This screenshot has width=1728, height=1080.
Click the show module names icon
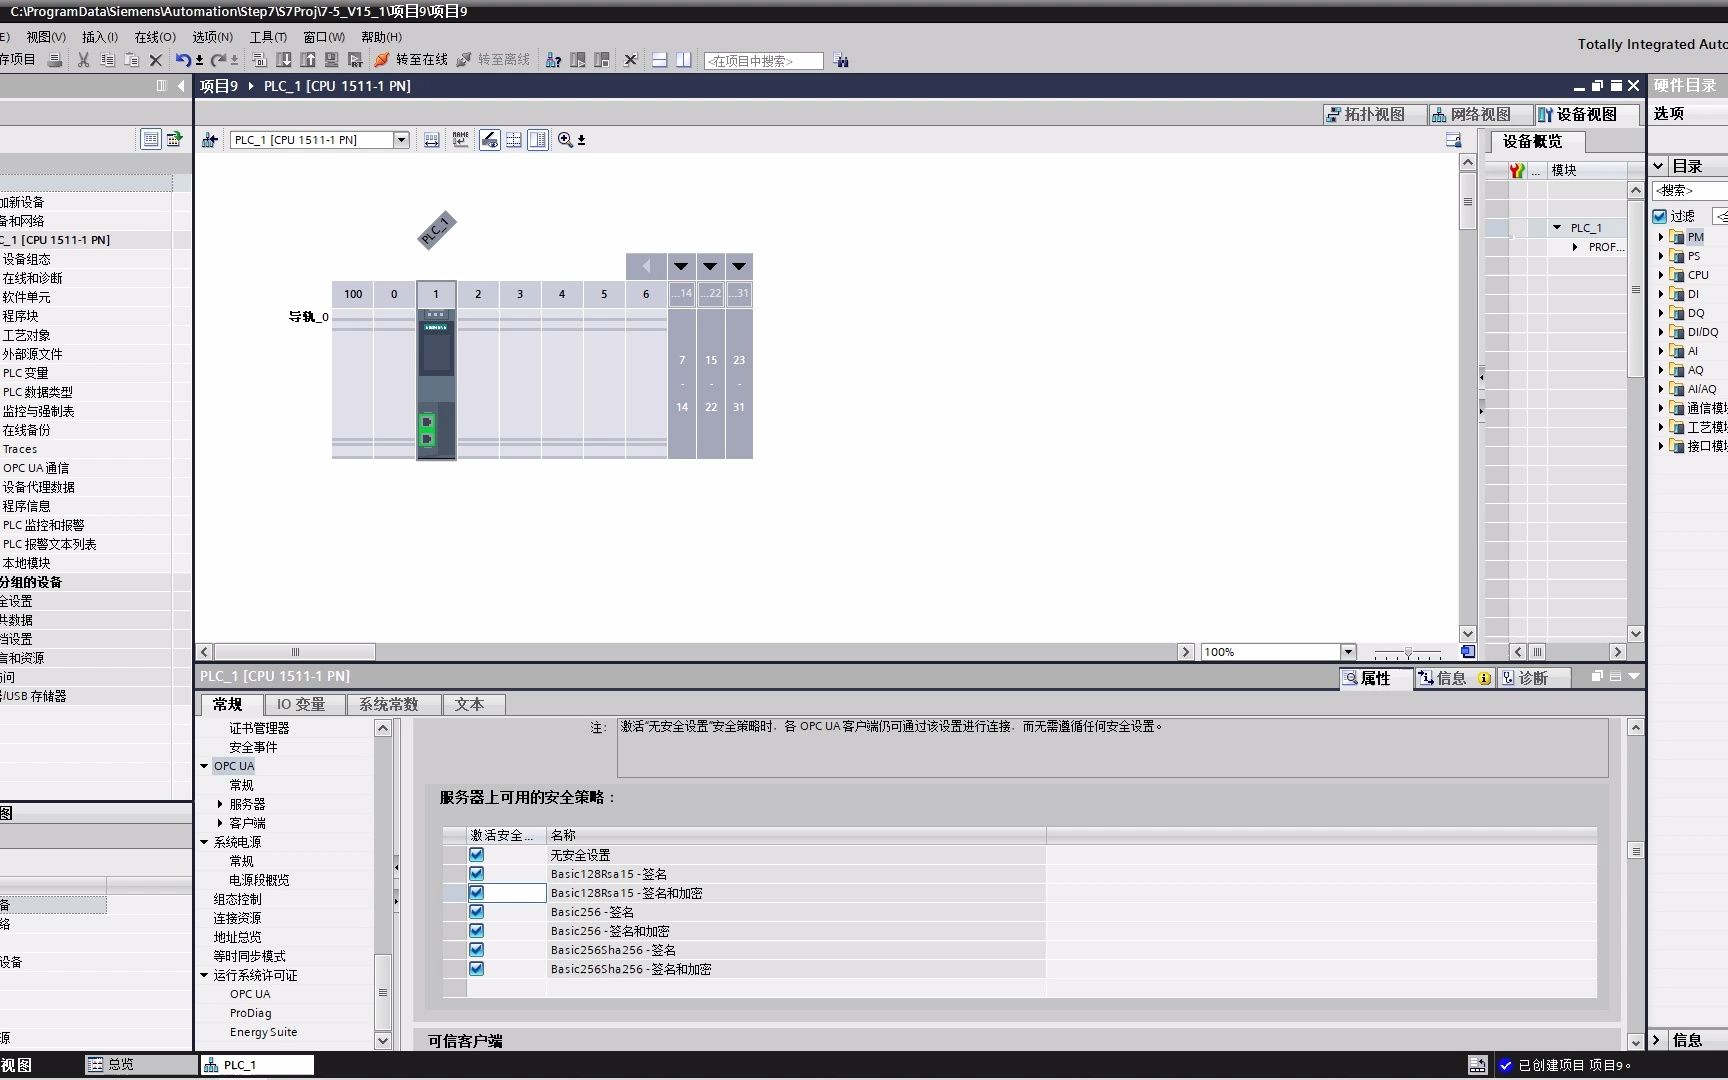pos(460,140)
